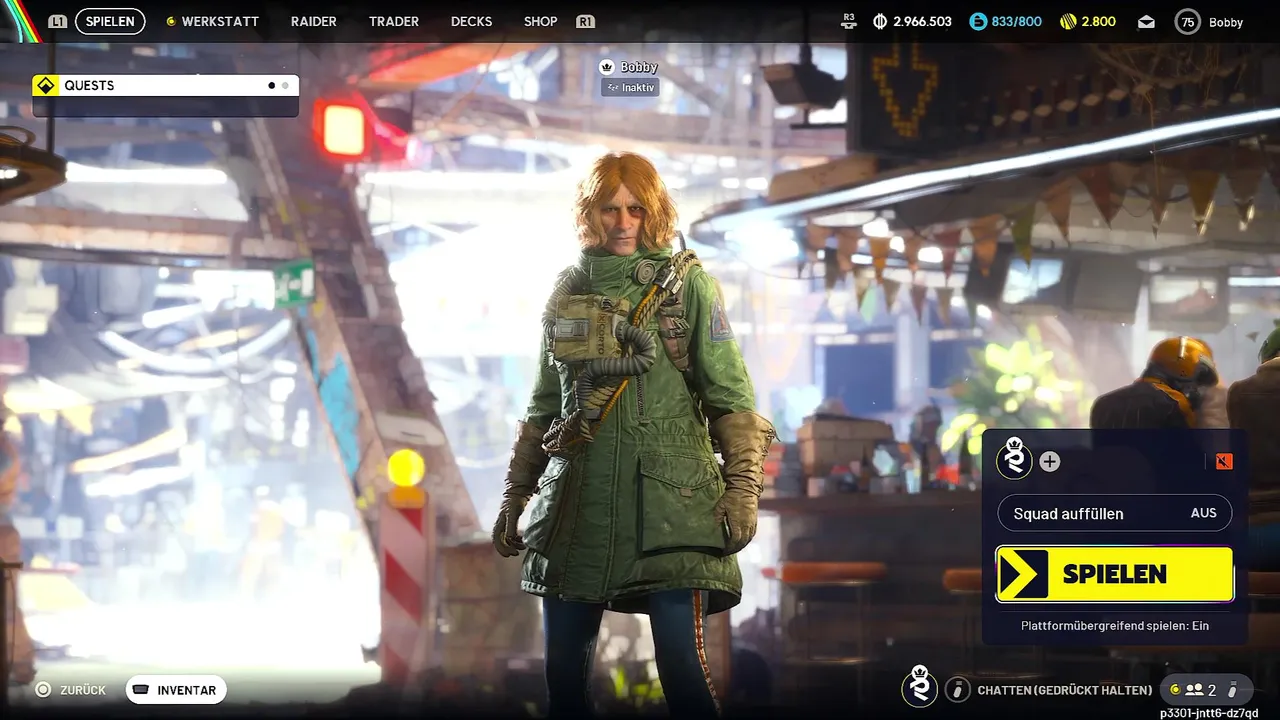The height and width of the screenshot is (720, 1280).
Task: Open the social friends pill showing 2
Action: pyautogui.click(x=1206, y=689)
